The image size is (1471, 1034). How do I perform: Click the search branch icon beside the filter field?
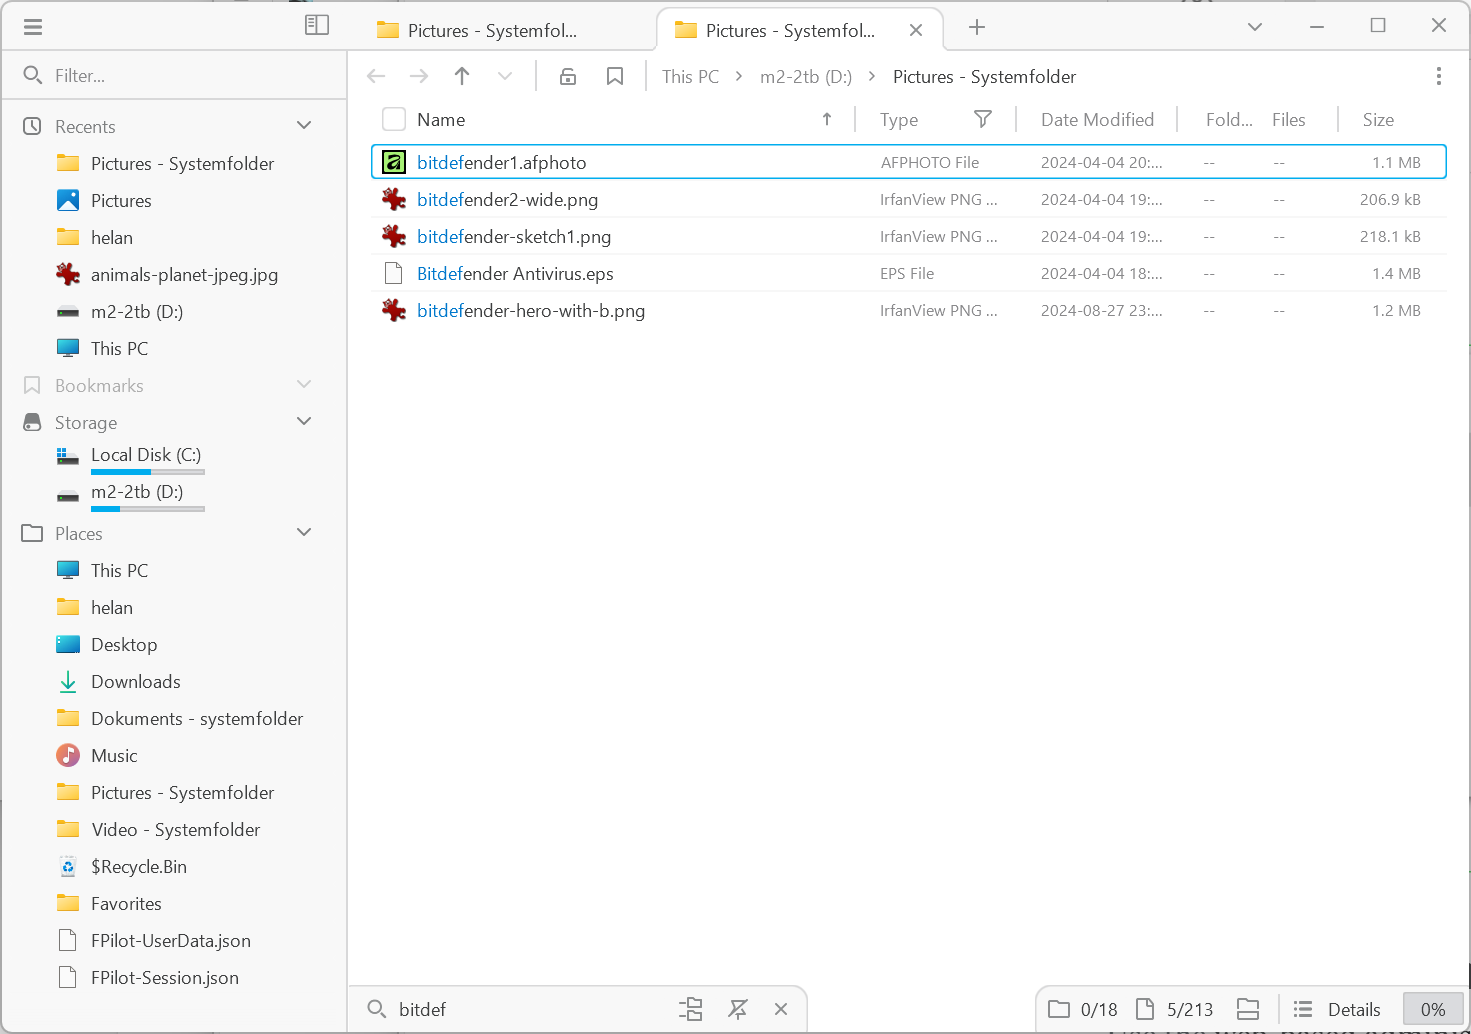pos(690,1009)
